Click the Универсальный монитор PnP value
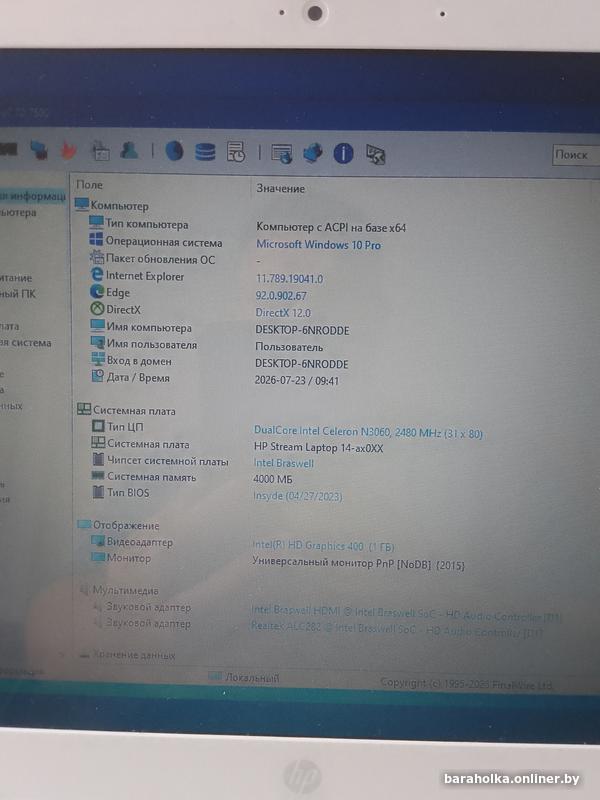Viewport: 600px width, 800px height. coord(359,563)
